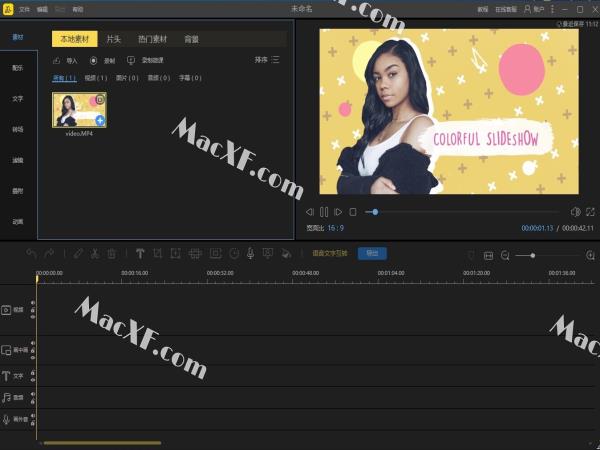Click the microphone voiceover icon in toolbar

250,253
